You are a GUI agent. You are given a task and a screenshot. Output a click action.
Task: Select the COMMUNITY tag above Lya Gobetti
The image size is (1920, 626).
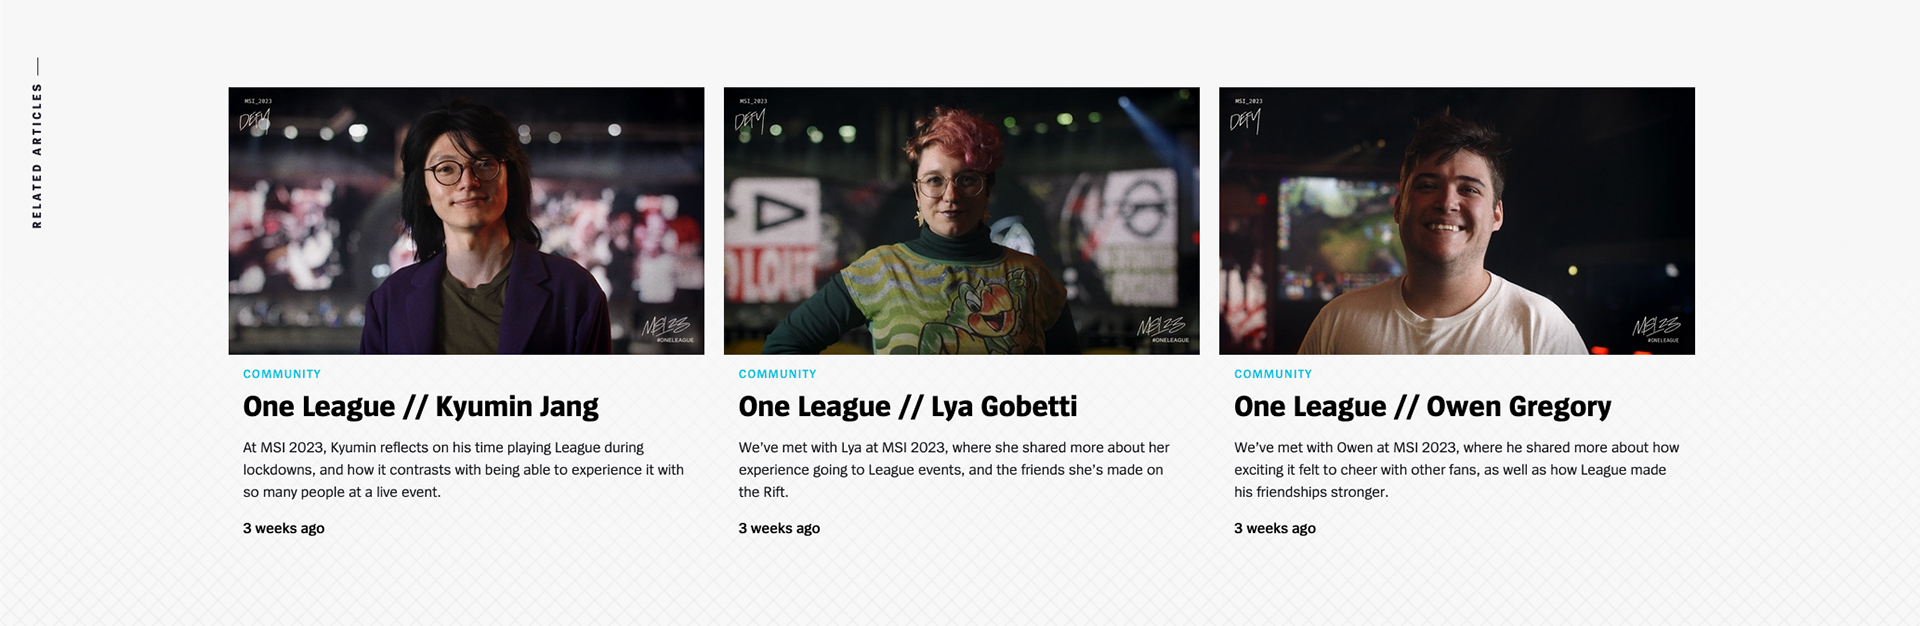777,374
